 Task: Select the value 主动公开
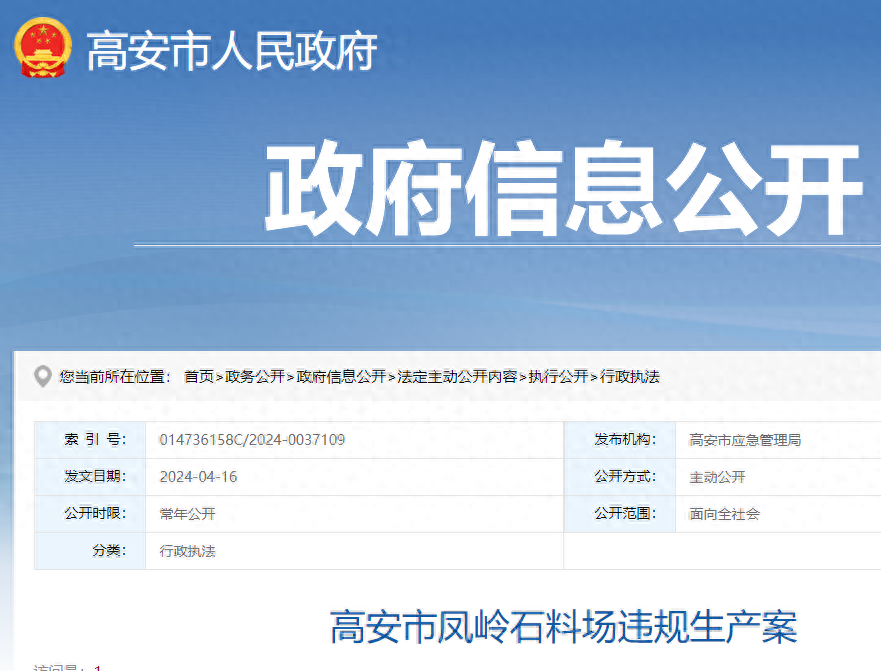(x=717, y=477)
